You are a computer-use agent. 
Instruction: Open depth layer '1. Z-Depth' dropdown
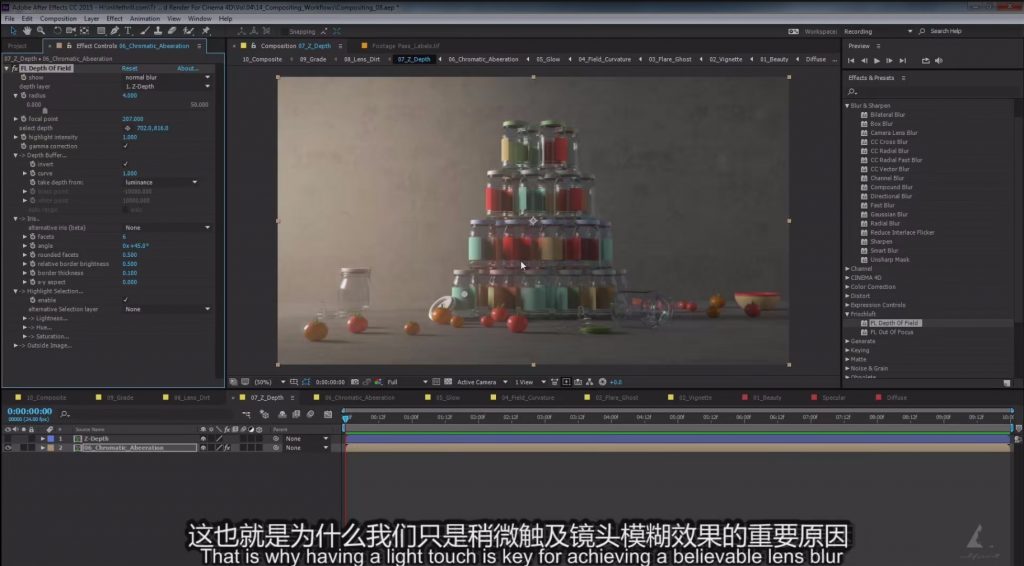167,86
